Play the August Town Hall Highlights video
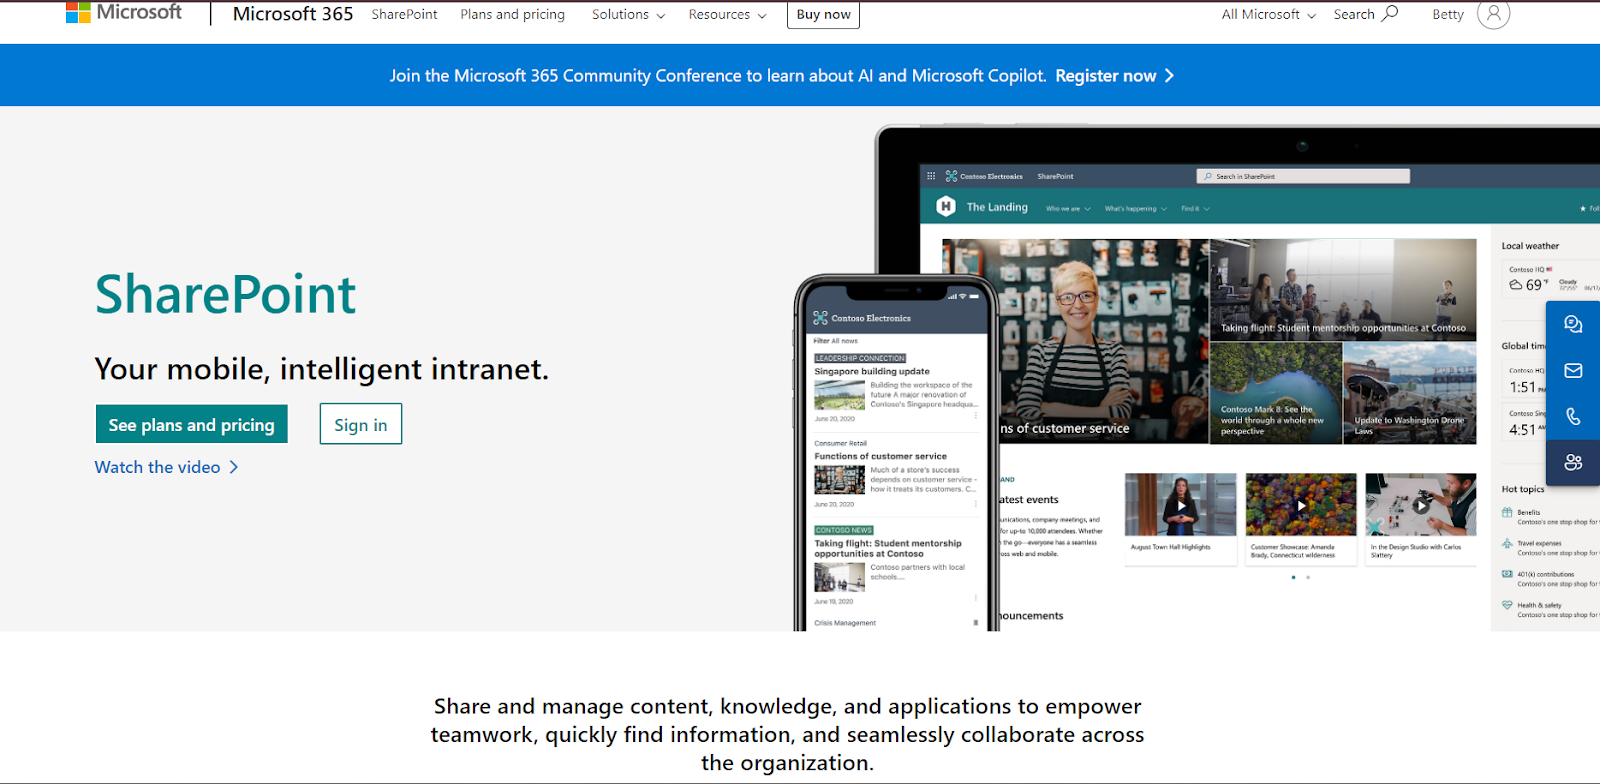This screenshot has height=784, width=1600. point(1181,506)
